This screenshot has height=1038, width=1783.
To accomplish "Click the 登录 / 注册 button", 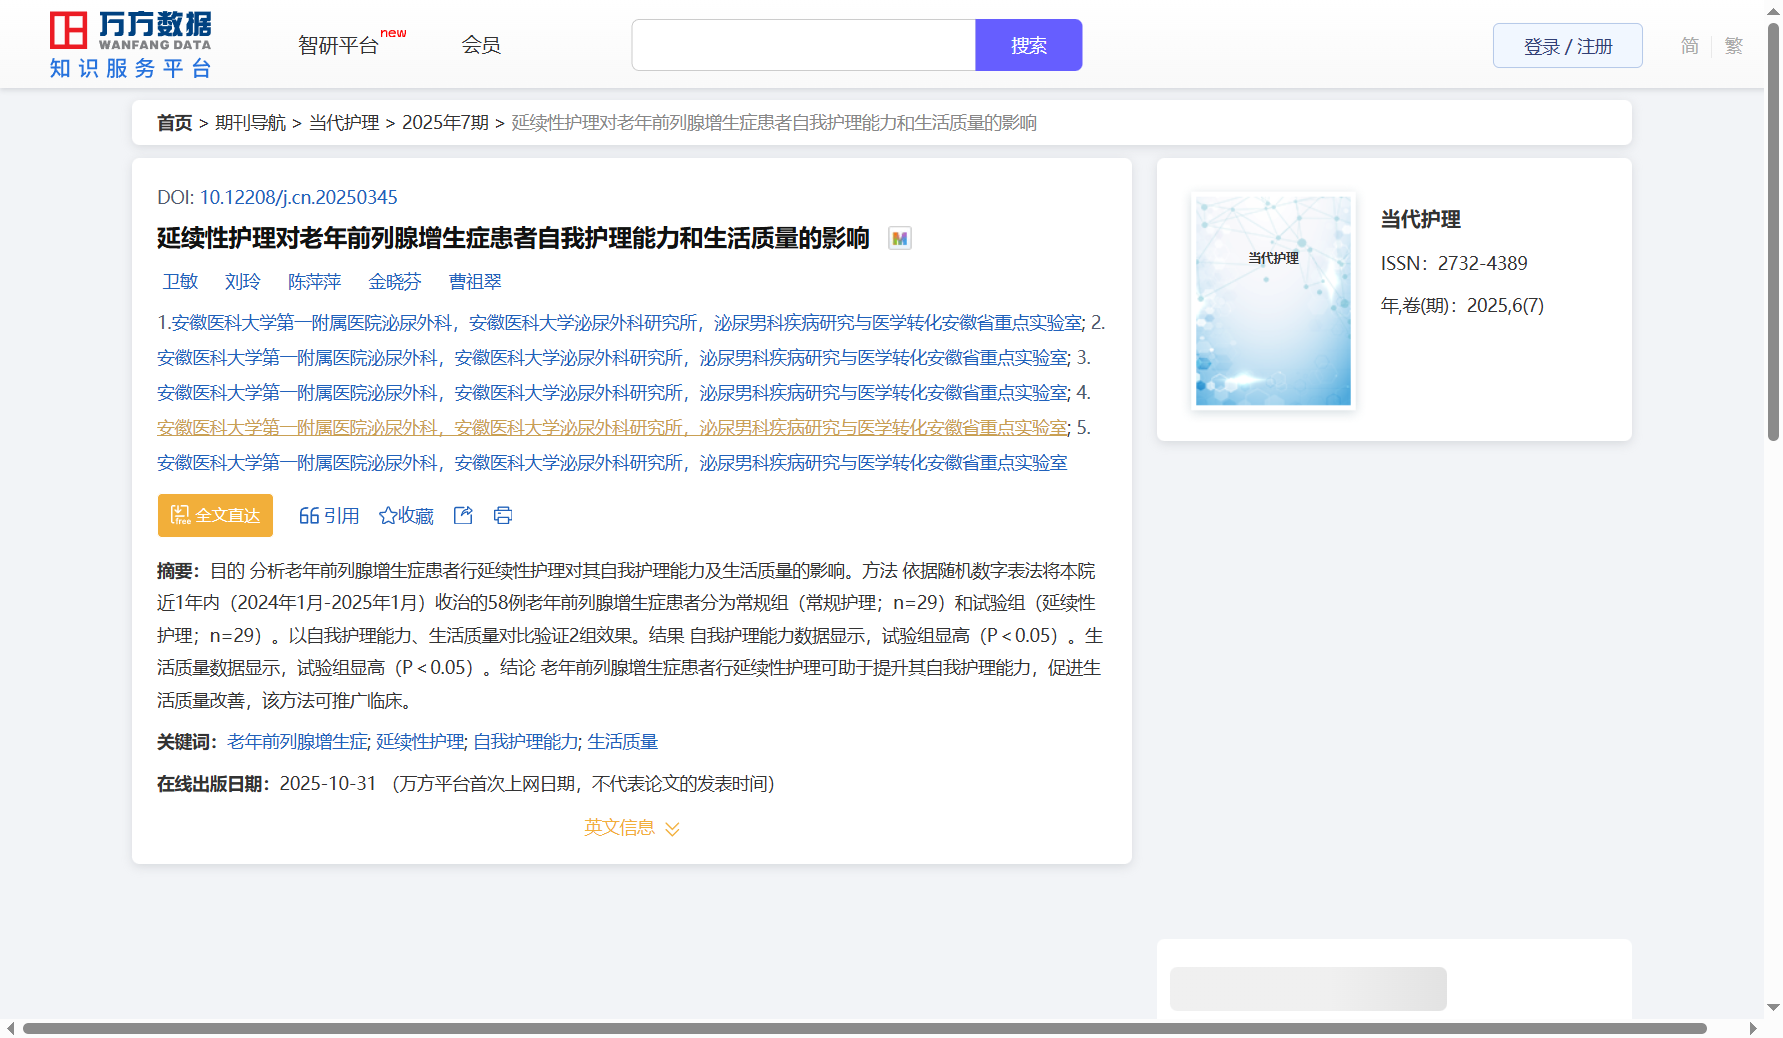I will tap(1567, 46).
